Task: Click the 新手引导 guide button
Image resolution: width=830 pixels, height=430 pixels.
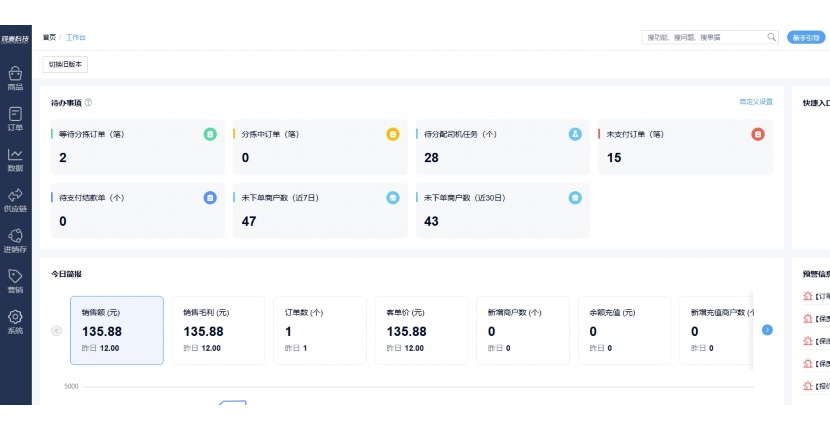Action: coord(806,37)
